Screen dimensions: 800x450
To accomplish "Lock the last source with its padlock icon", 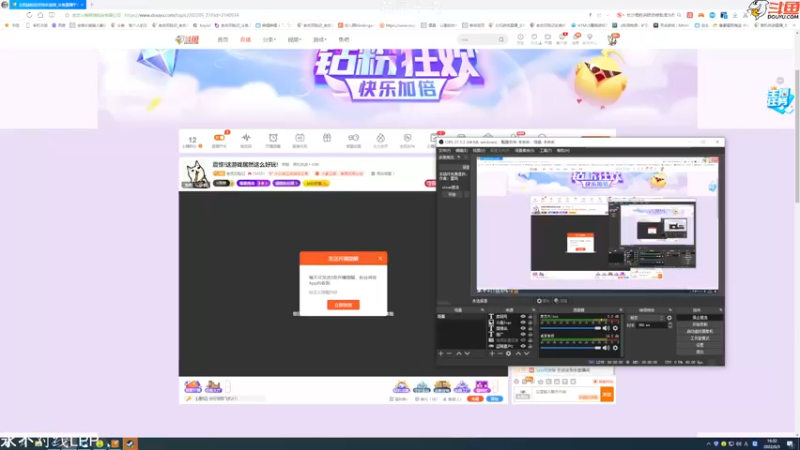I will pyautogui.click(x=531, y=346).
